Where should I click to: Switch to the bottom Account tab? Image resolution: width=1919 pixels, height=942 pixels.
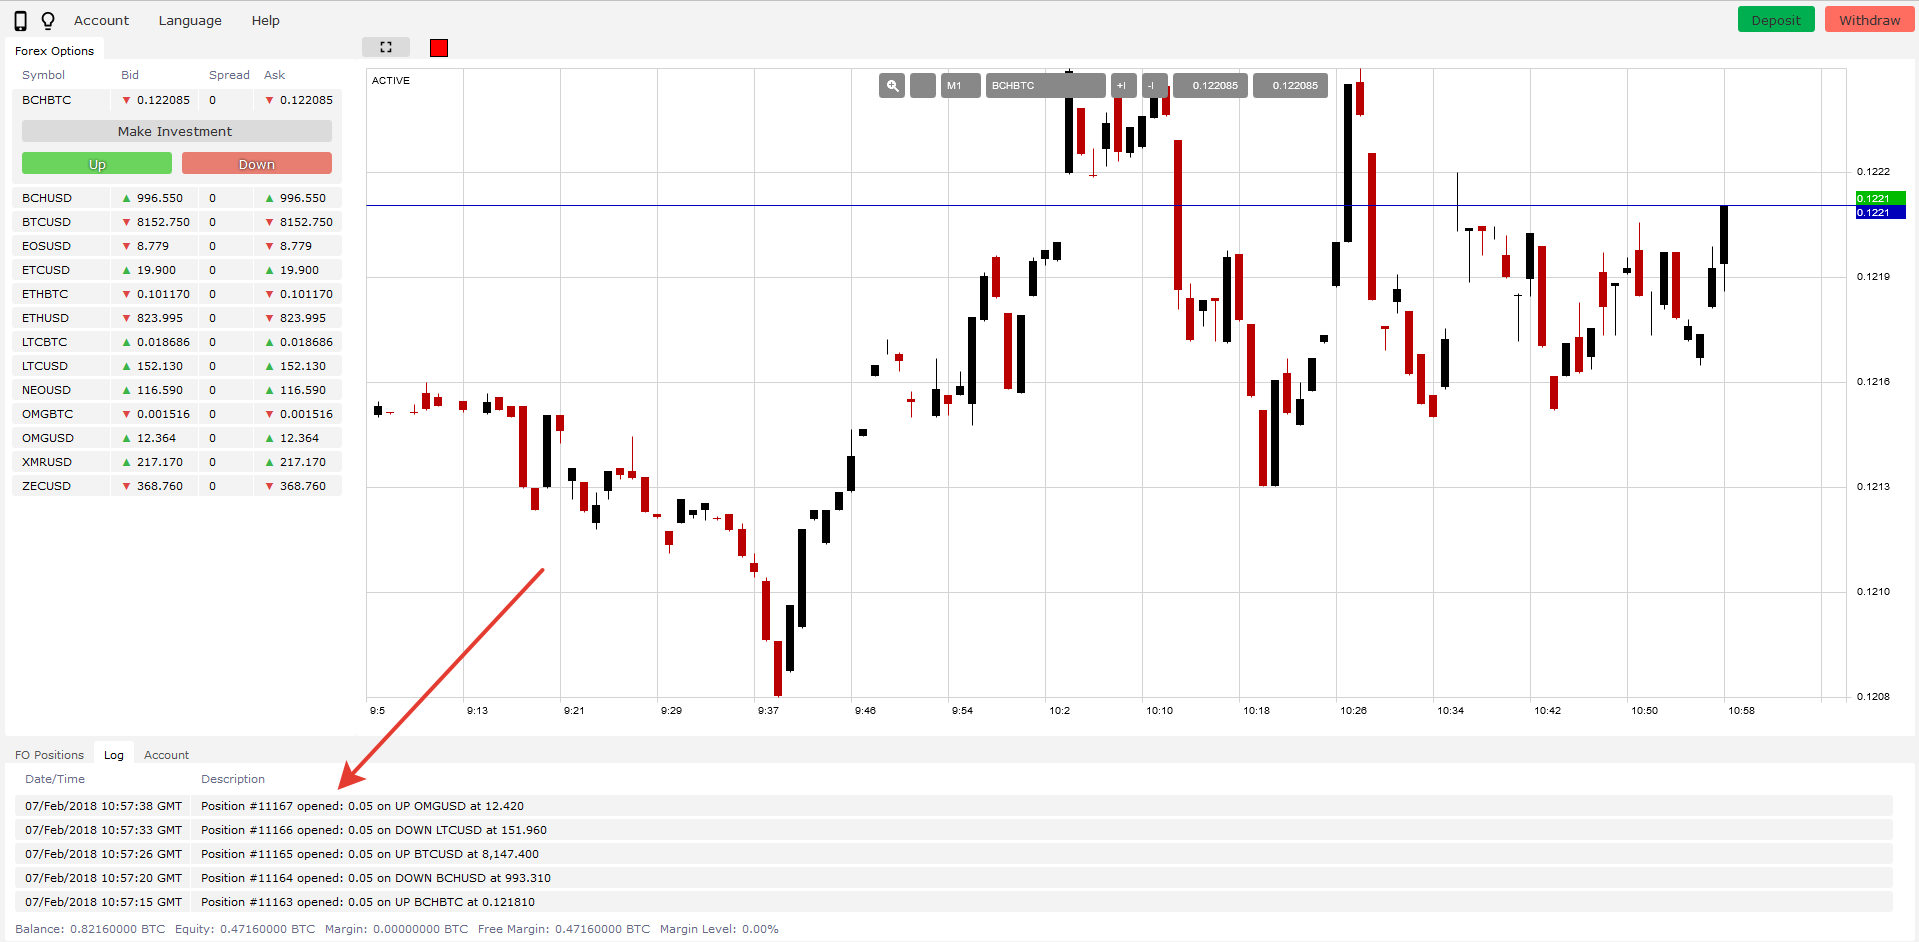(166, 755)
